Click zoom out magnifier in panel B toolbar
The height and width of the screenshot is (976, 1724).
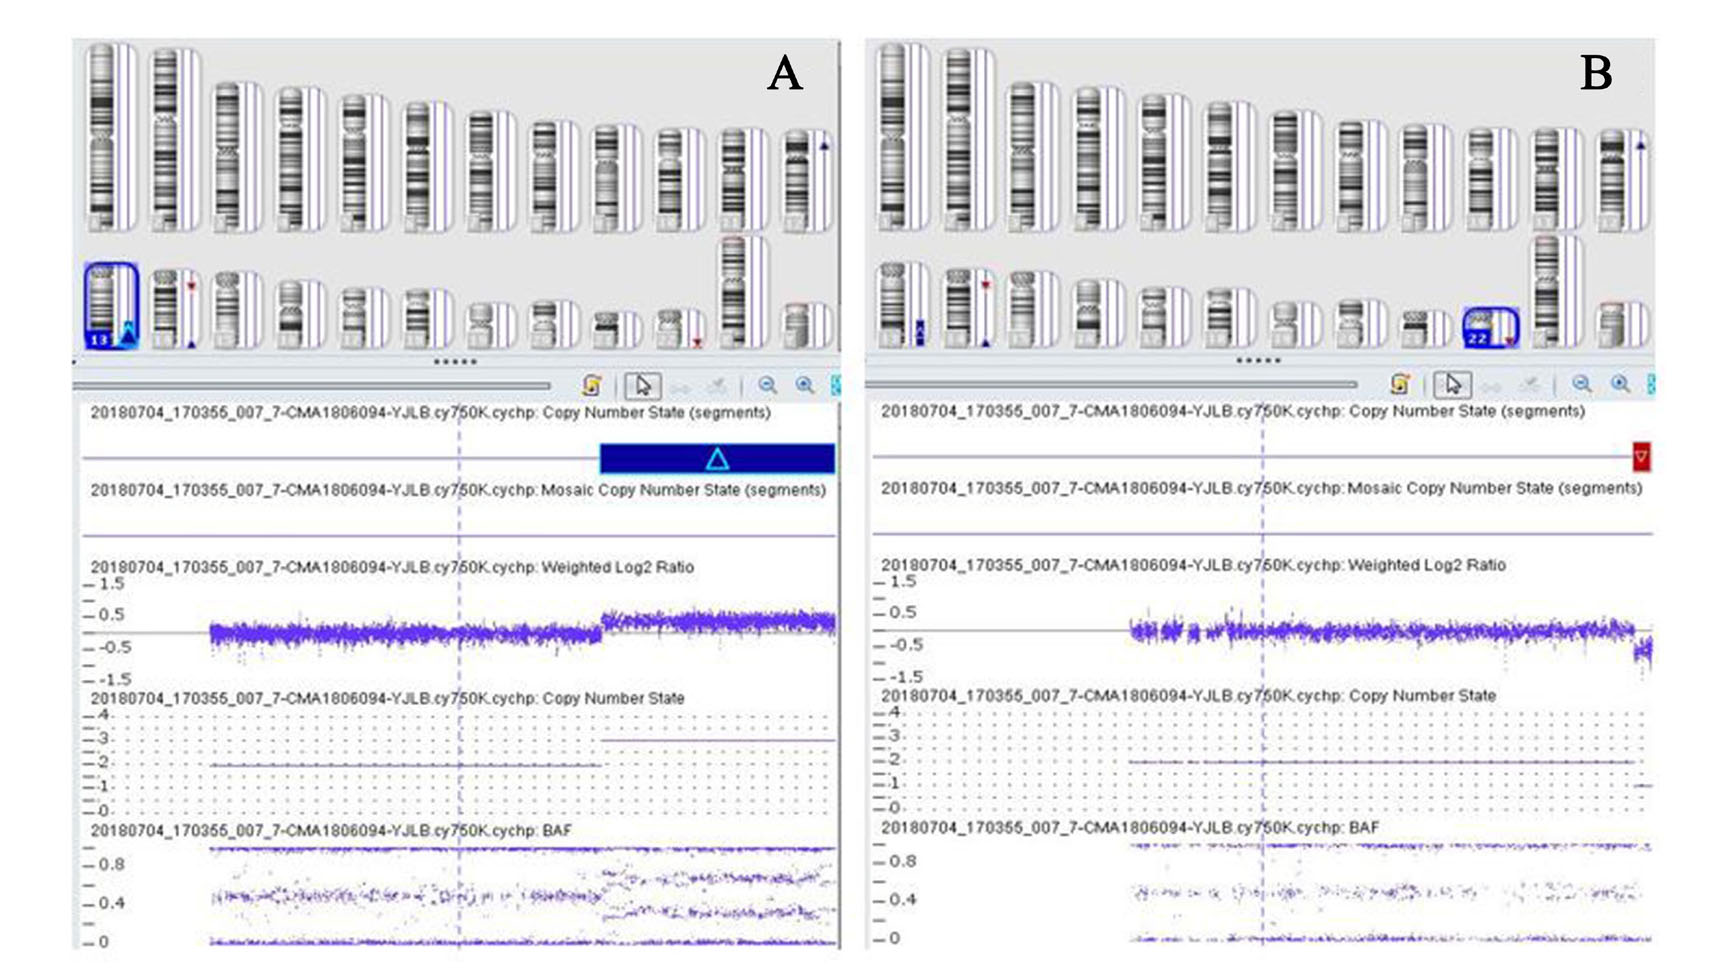pos(1581,384)
